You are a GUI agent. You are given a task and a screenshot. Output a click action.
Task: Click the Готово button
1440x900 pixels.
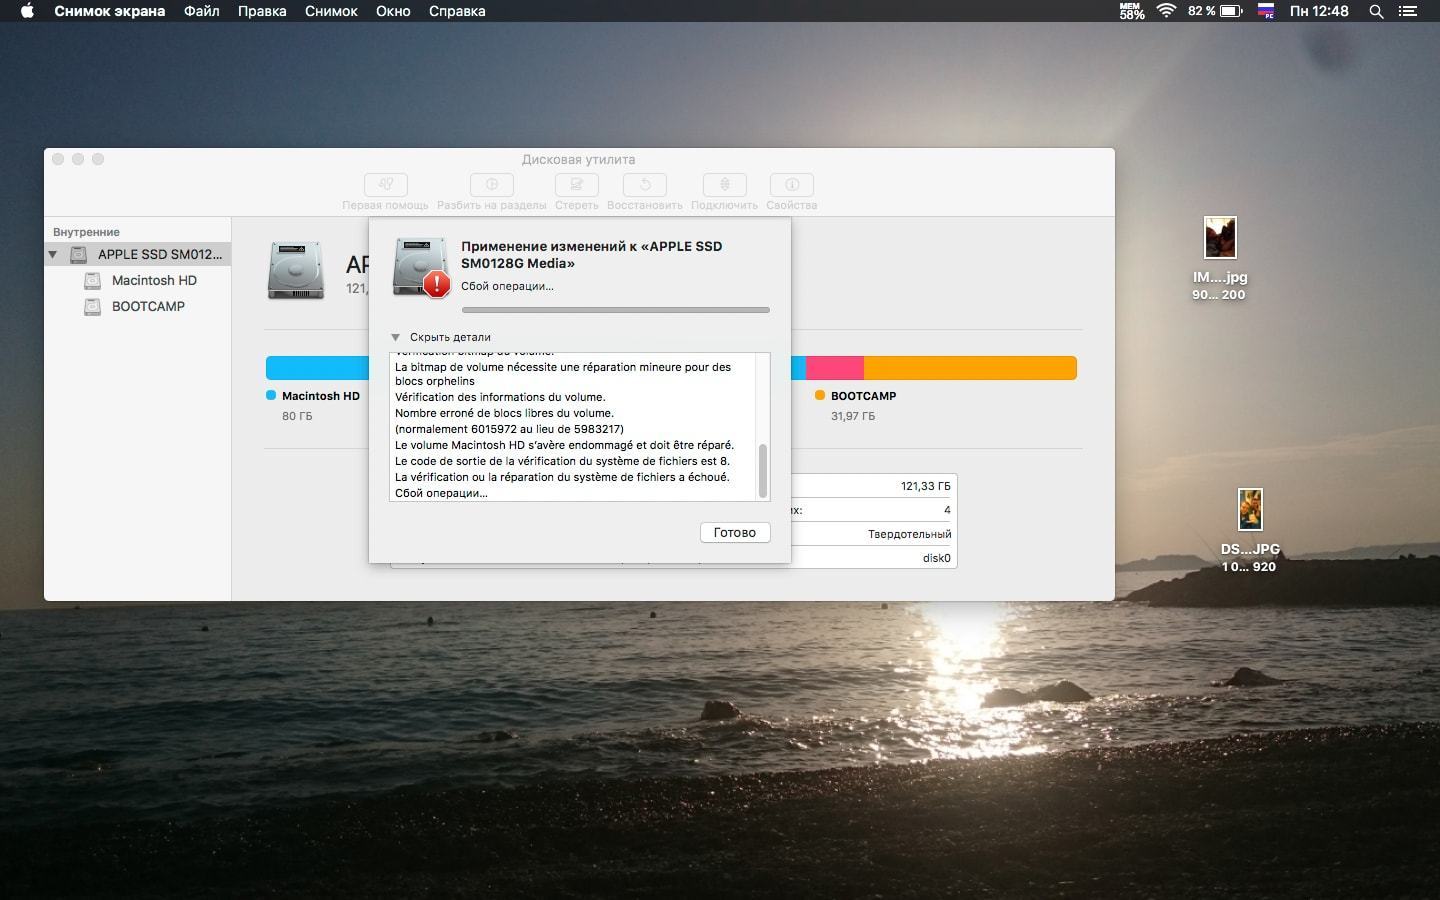click(735, 532)
